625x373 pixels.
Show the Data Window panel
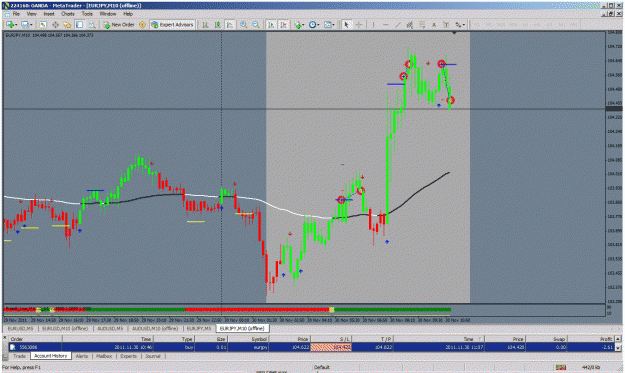[x=55, y=25]
